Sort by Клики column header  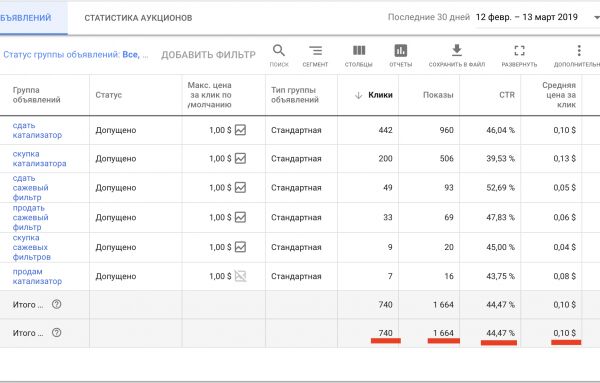tap(380, 95)
